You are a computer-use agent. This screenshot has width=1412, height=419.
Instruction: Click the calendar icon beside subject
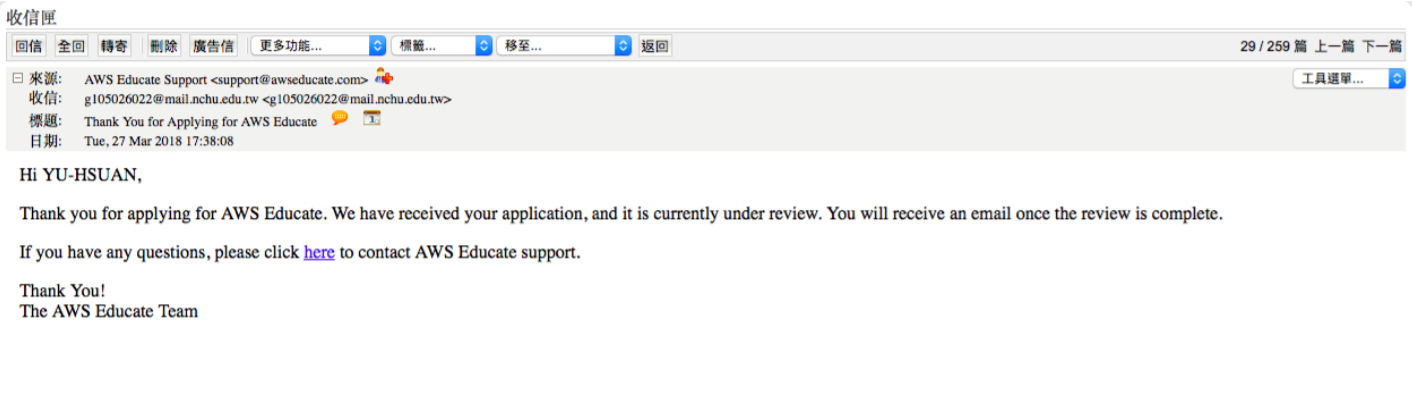371,118
